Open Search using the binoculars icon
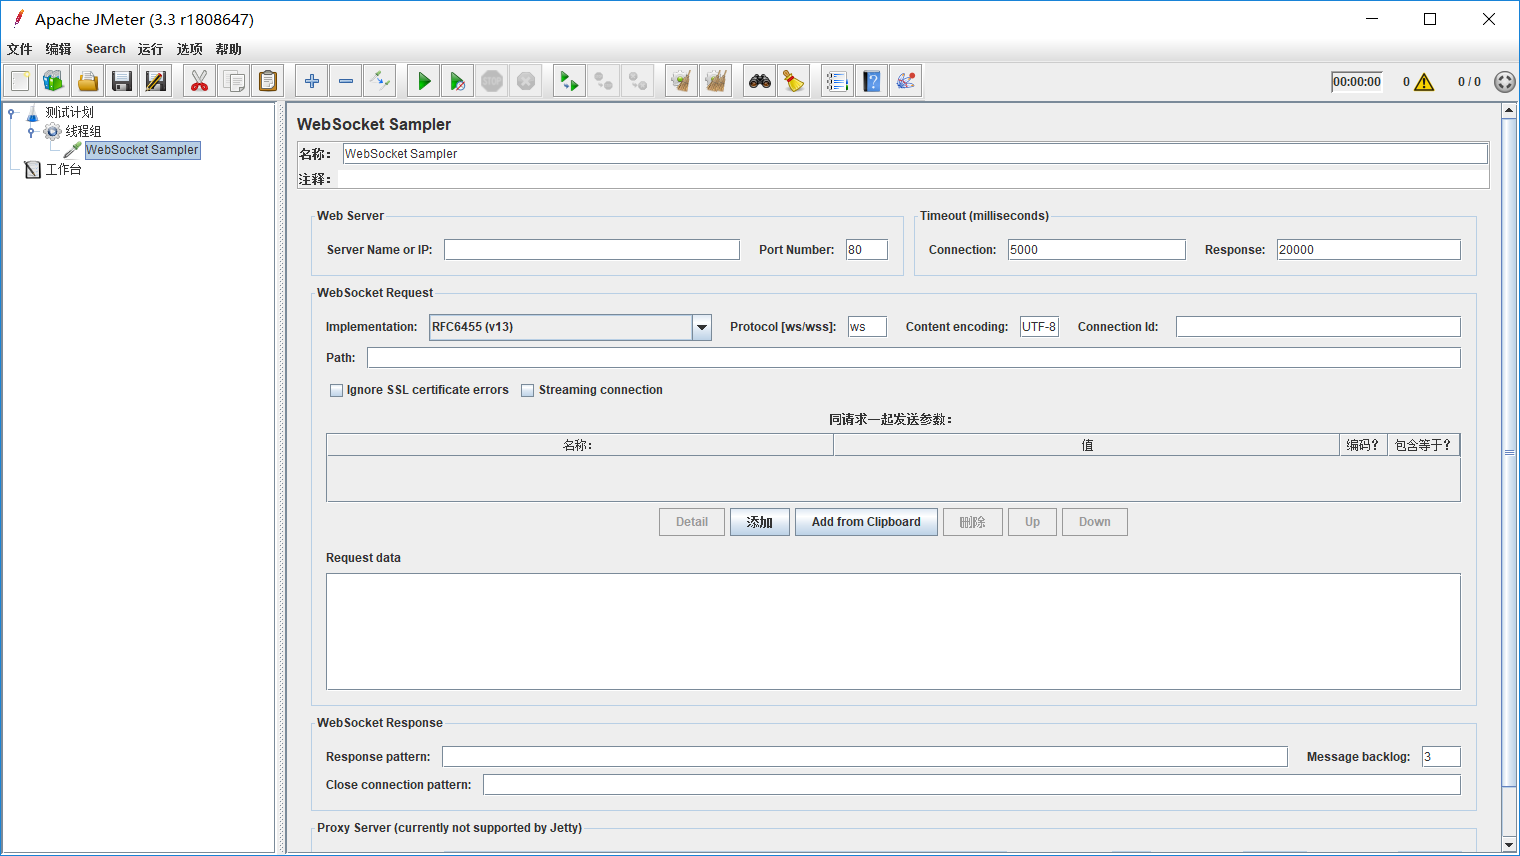This screenshot has height=856, width=1520. [760, 81]
